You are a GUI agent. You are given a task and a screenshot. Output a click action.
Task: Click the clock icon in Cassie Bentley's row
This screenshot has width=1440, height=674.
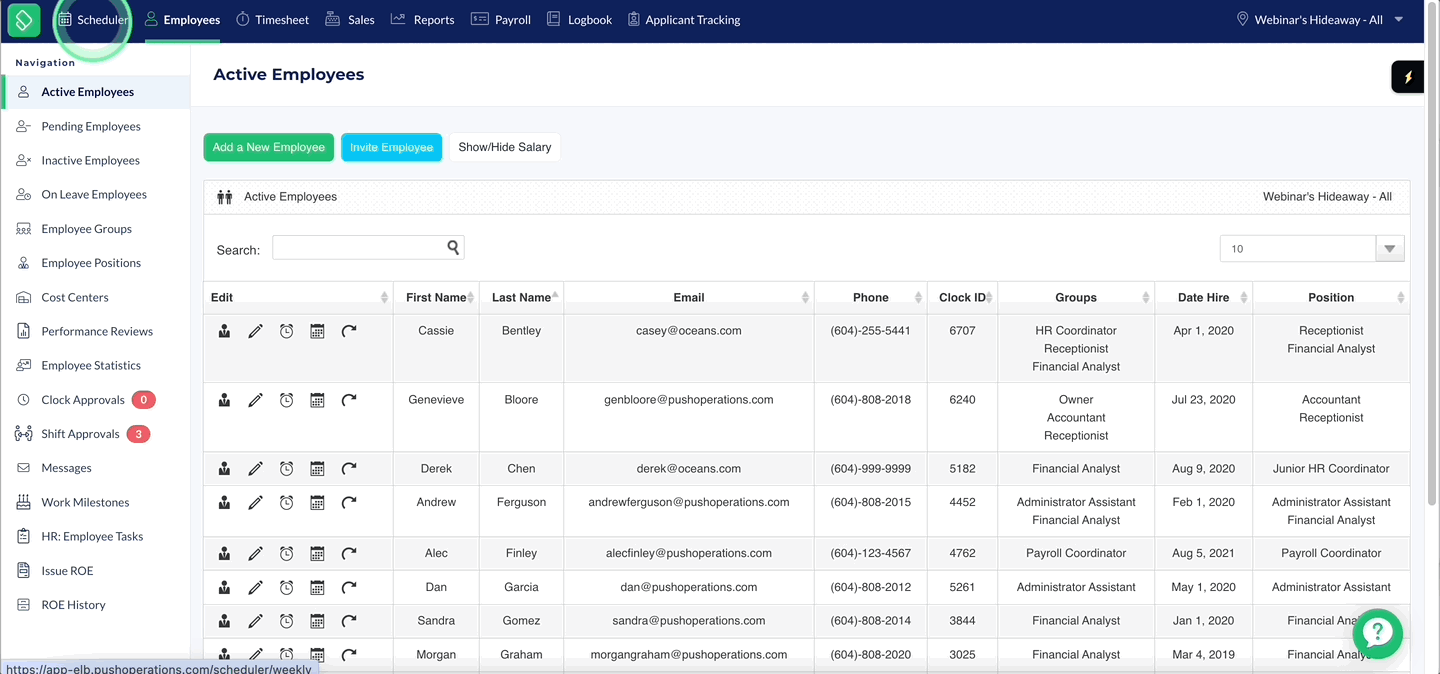pos(286,331)
